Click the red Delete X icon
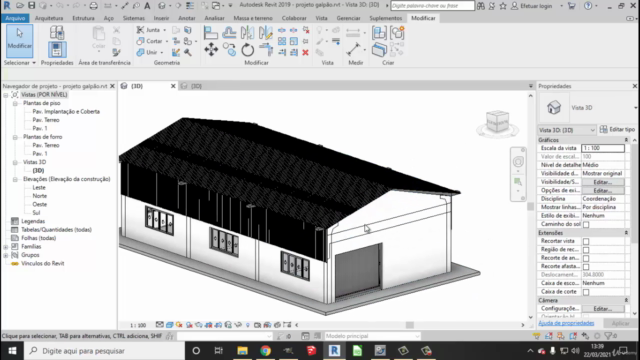The image size is (640, 360). [x=305, y=53]
